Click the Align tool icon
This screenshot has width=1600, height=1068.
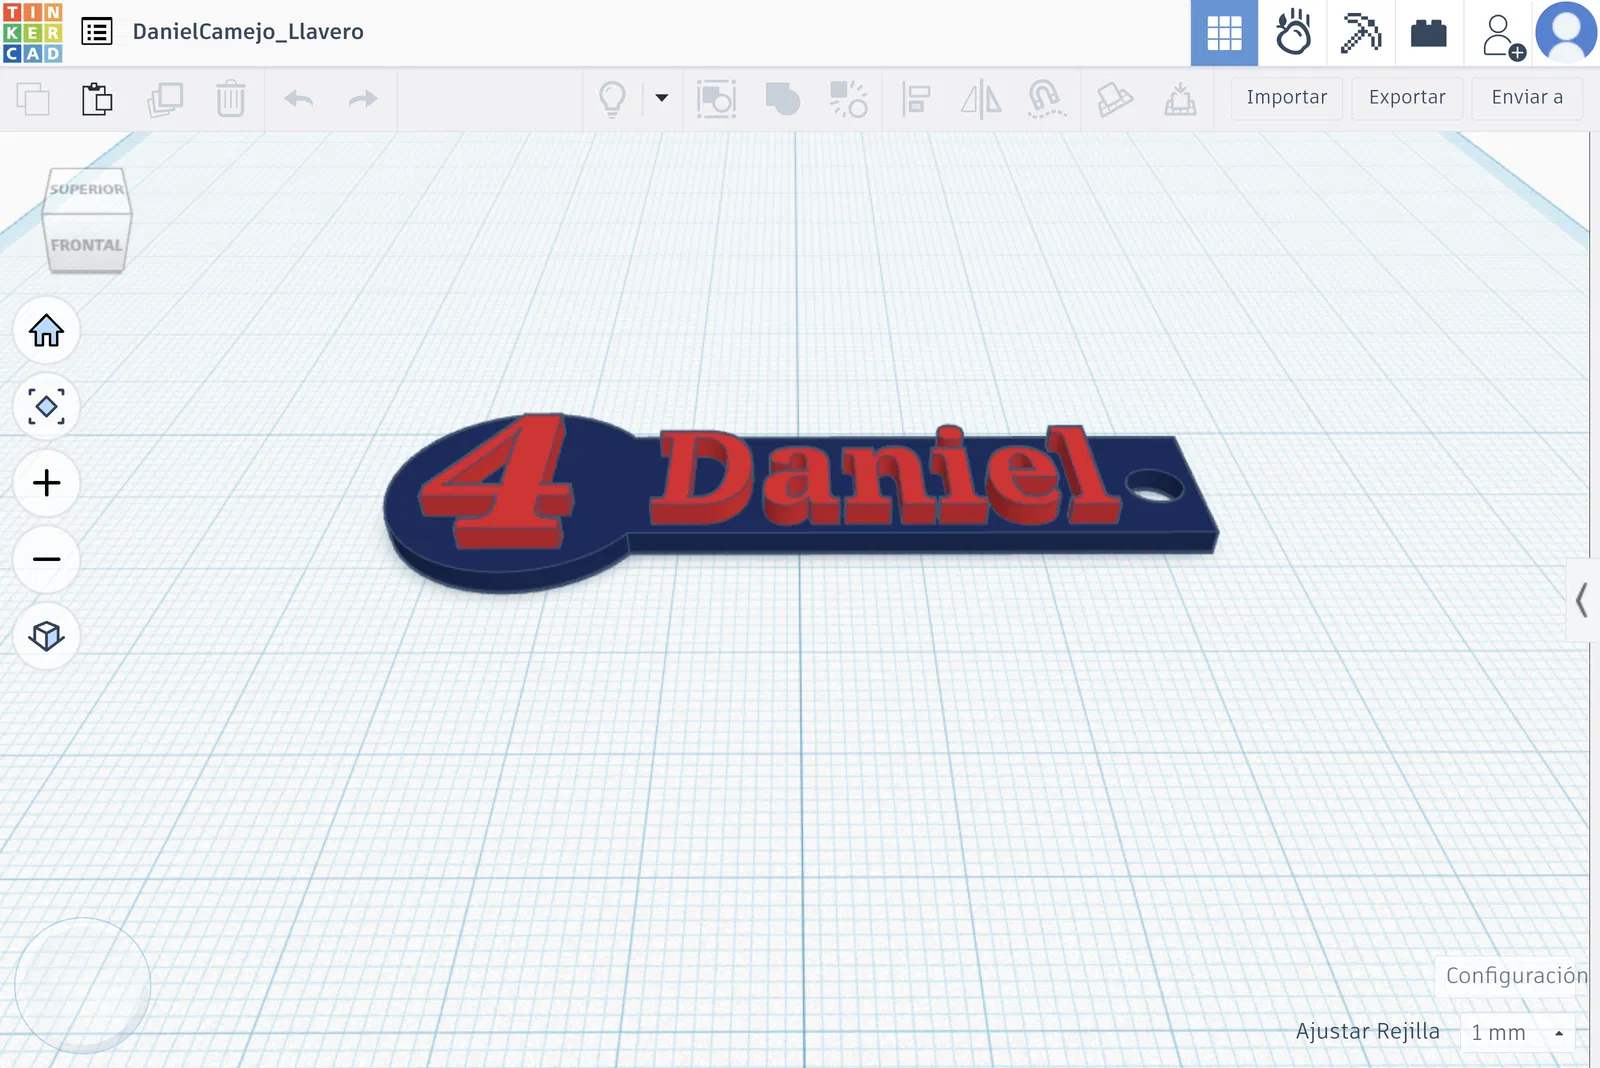(916, 99)
